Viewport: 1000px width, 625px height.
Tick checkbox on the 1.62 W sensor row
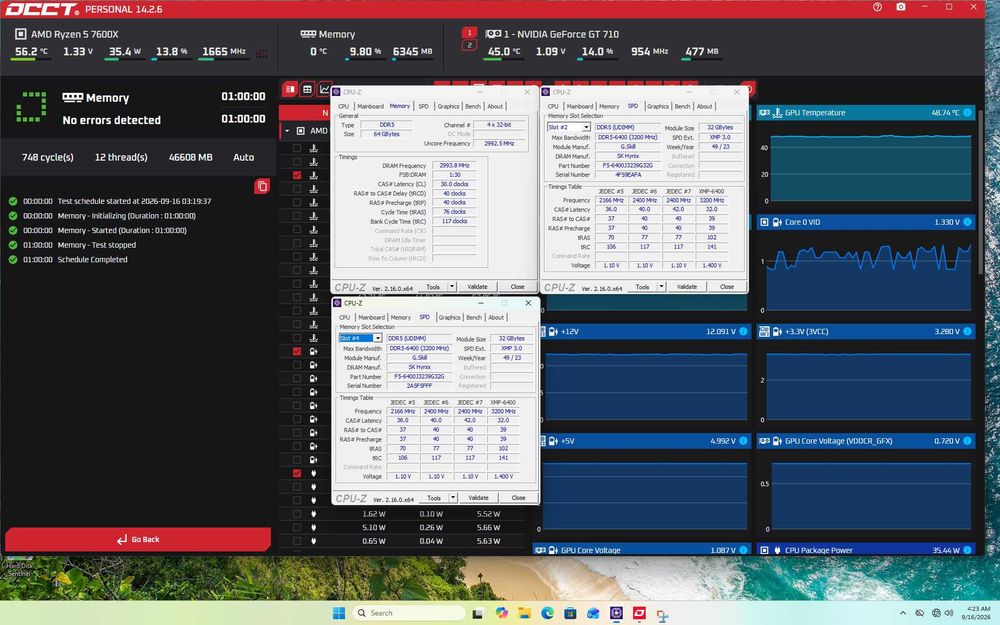[297, 514]
